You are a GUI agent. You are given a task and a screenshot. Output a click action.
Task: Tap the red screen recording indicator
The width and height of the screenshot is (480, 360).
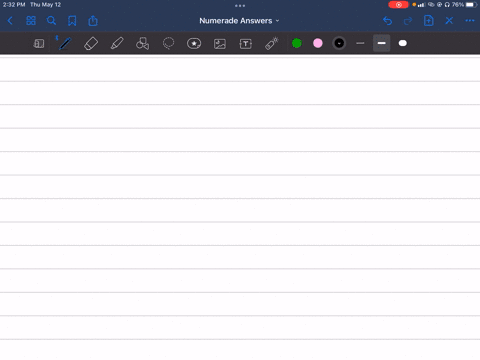pos(398,5)
